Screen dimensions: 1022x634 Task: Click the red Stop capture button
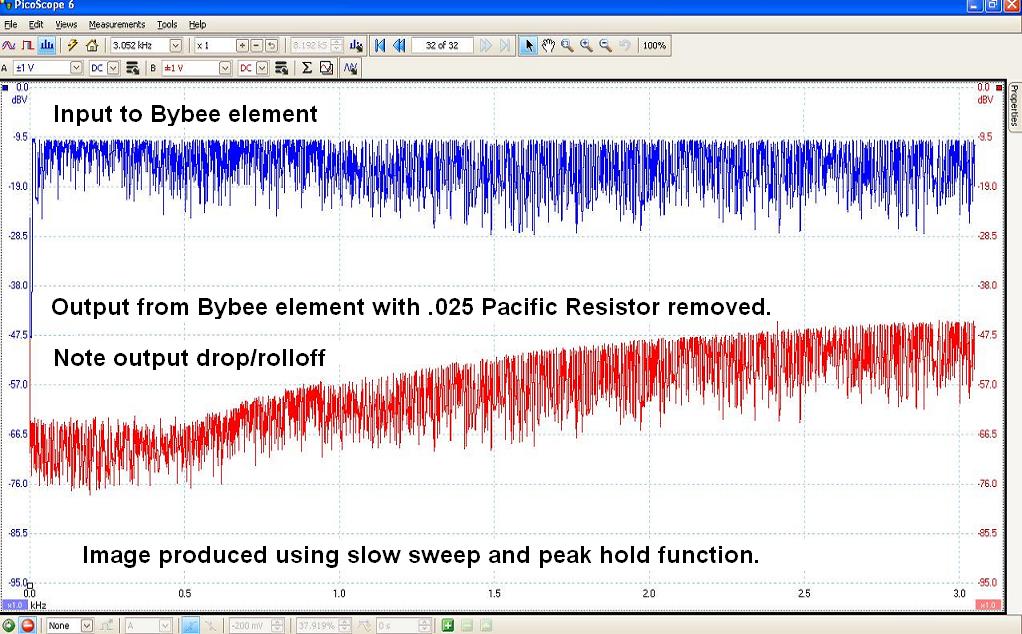[x=27, y=626]
